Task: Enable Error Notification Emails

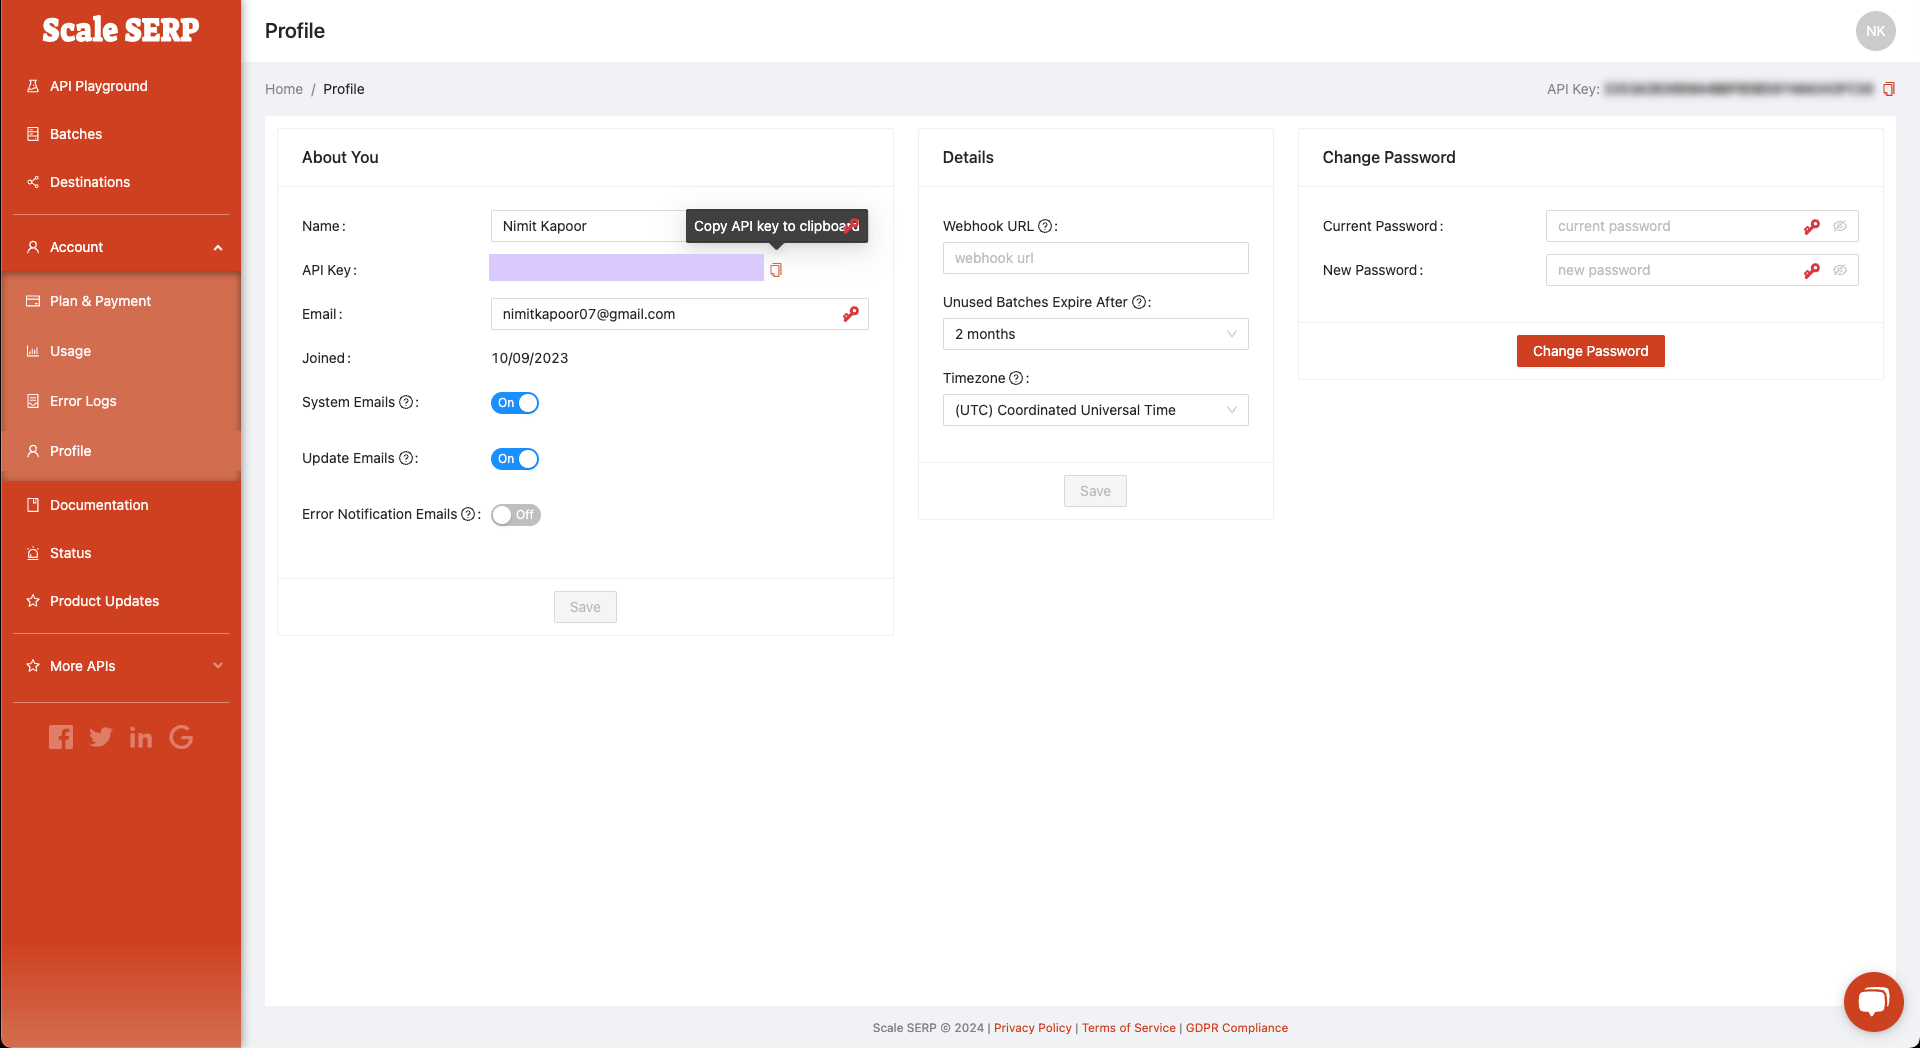Action: [515, 514]
